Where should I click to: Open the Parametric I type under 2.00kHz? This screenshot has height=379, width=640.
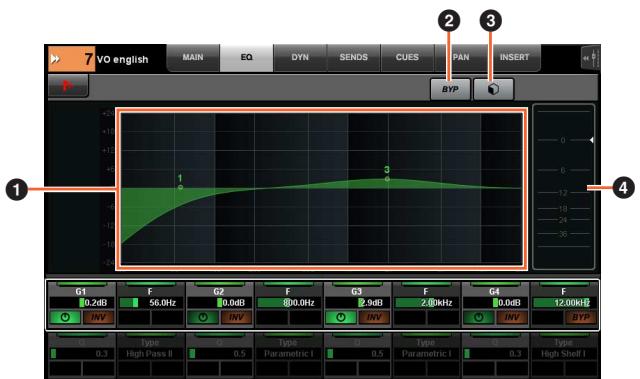[426, 354]
